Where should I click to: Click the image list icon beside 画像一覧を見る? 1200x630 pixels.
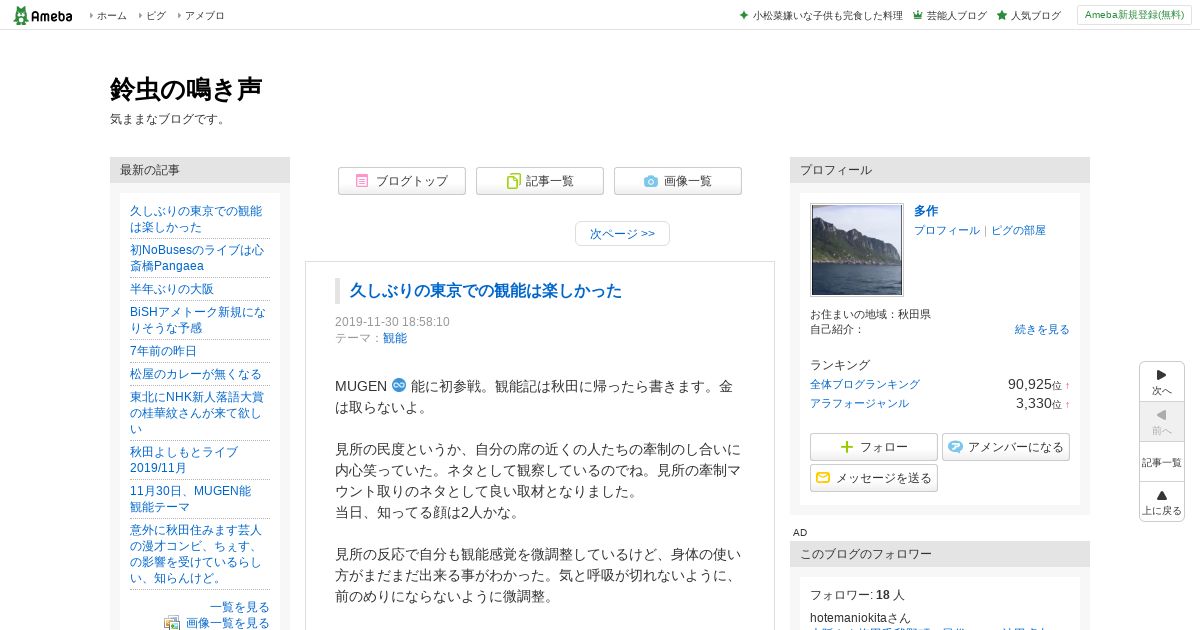pos(172,623)
